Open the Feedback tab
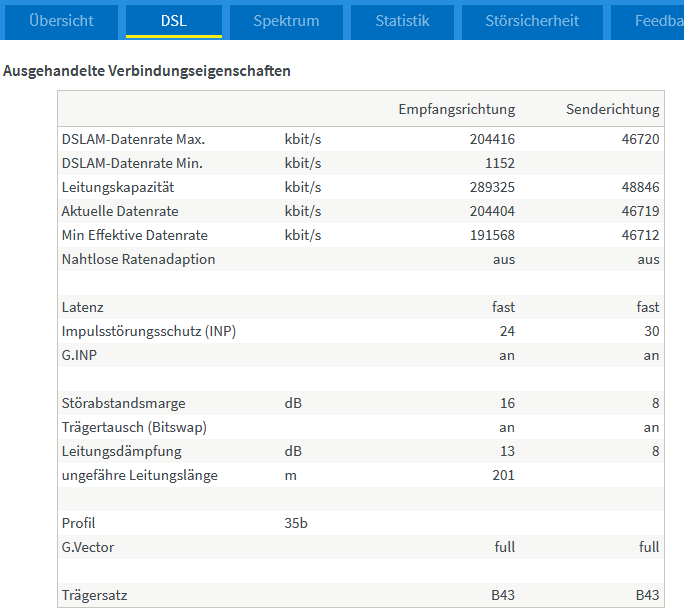684x612 pixels. pos(647,21)
